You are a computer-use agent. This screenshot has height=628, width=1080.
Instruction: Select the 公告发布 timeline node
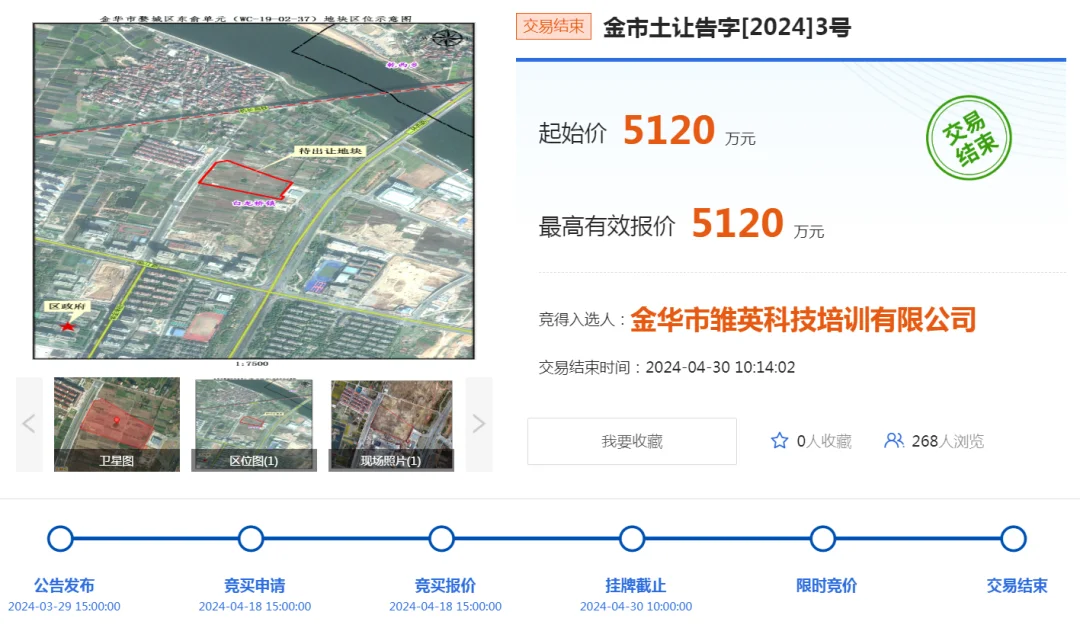(60, 538)
